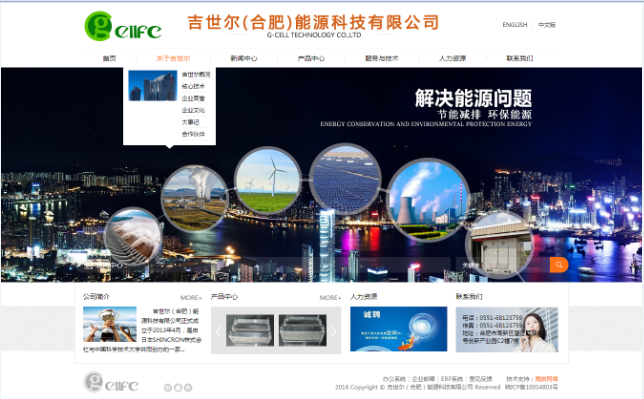Click the grey Gellfc footer logo
Screen dimensions: 644x399
pyautogui.click(x=111, y=382)
